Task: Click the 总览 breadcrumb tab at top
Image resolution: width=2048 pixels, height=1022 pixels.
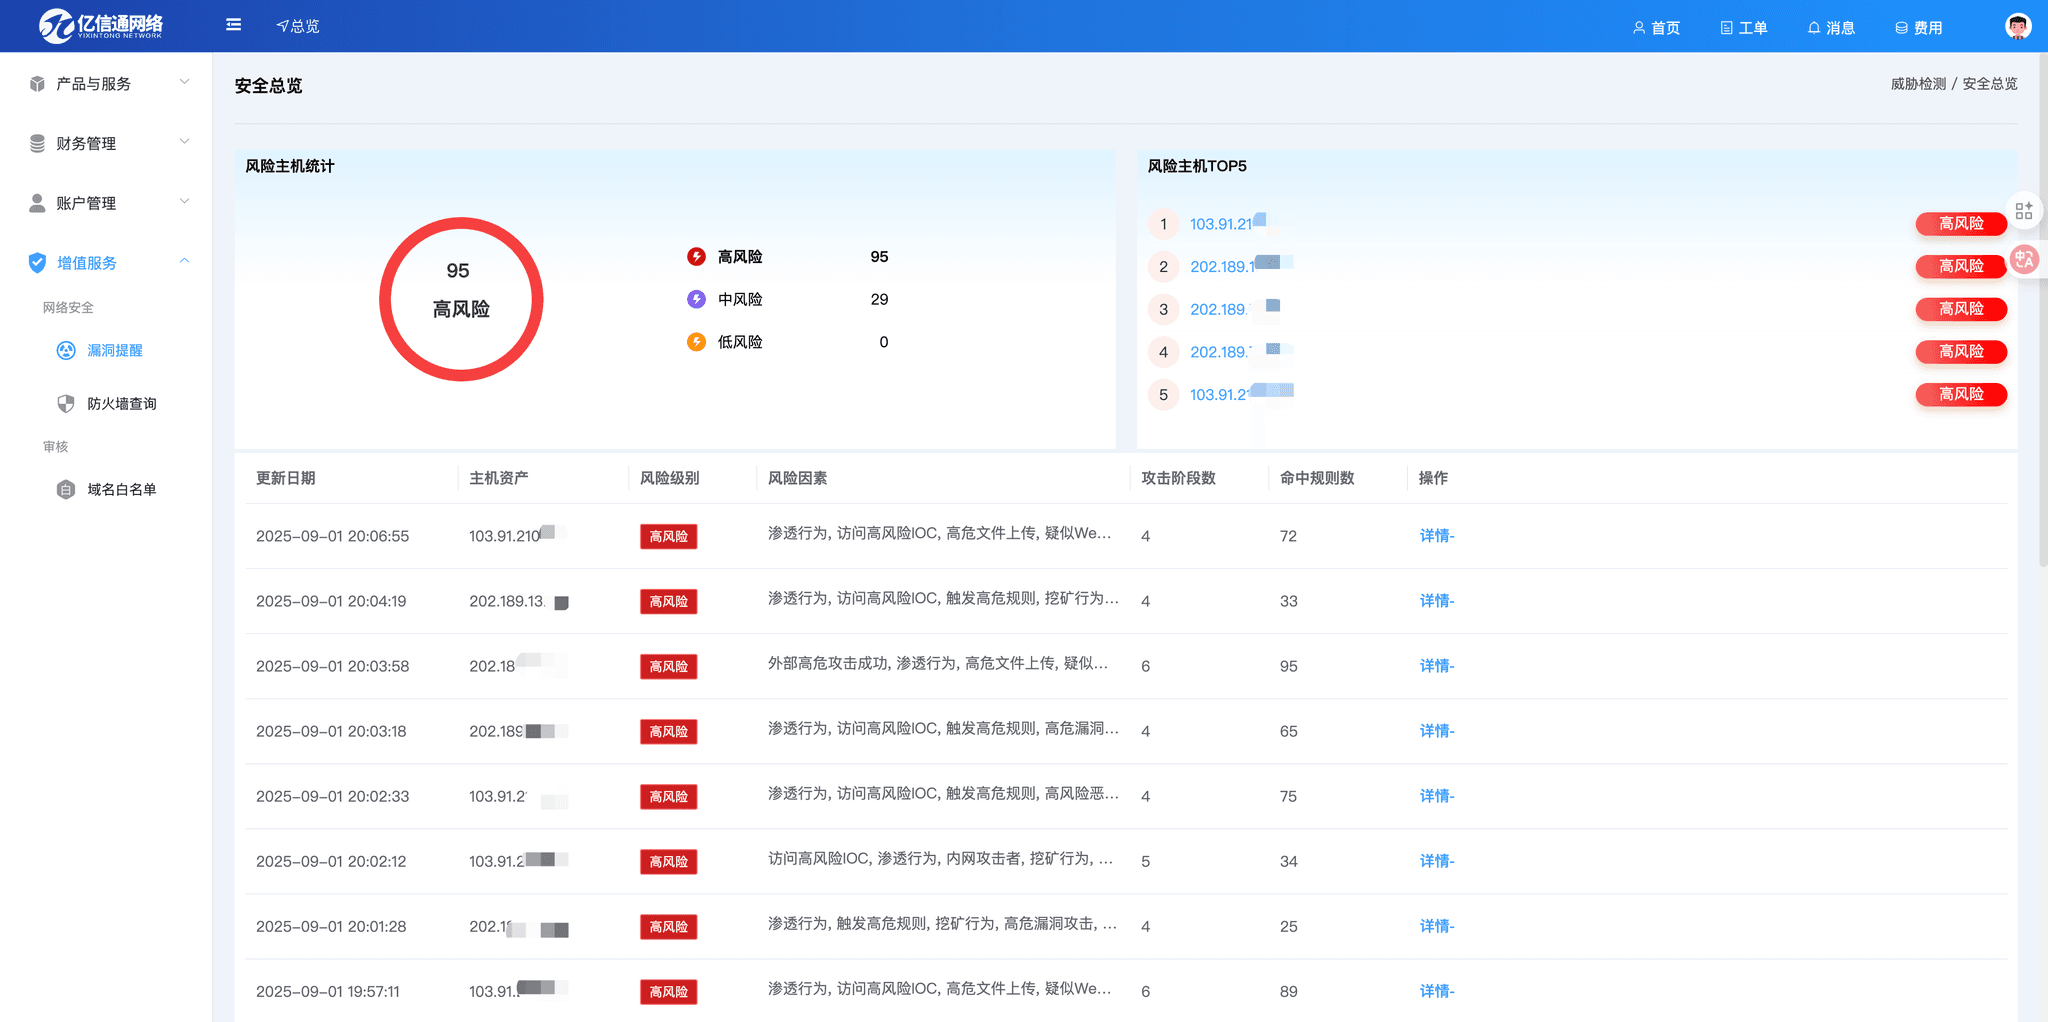Action: pyautogui.click(x=298, y=26)
